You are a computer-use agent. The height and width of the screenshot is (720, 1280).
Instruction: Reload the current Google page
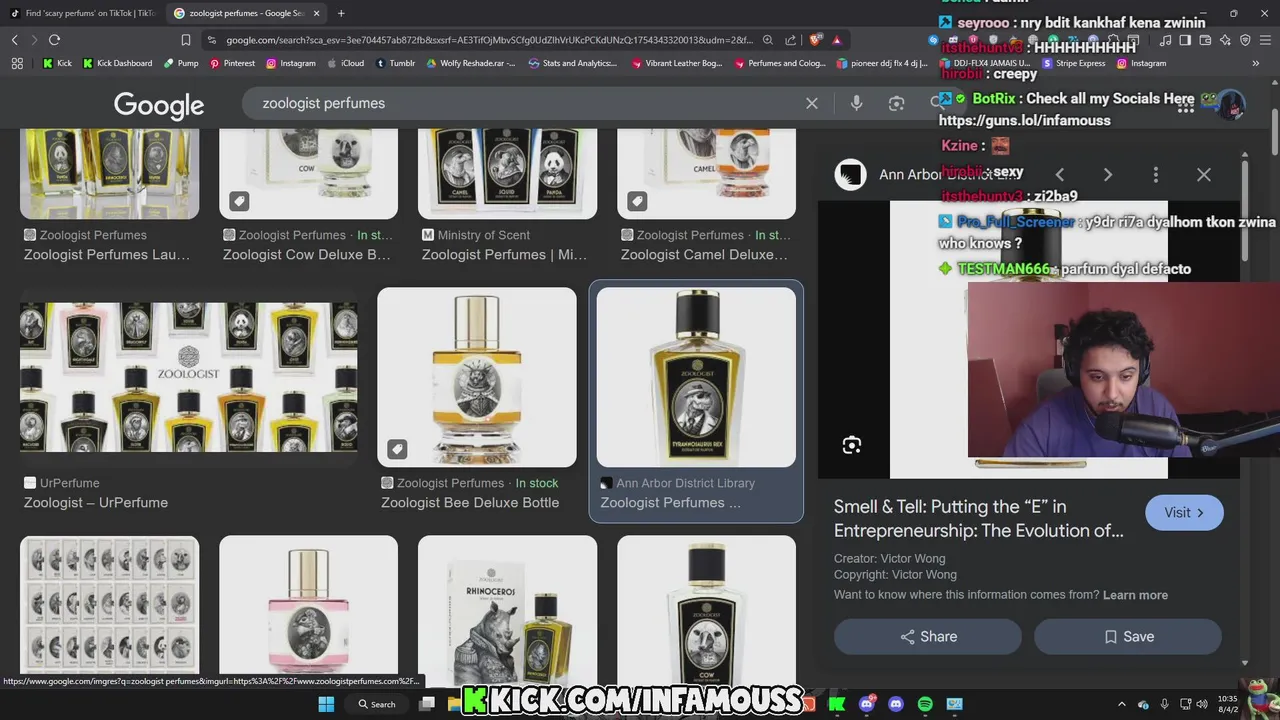click(54, 40)
